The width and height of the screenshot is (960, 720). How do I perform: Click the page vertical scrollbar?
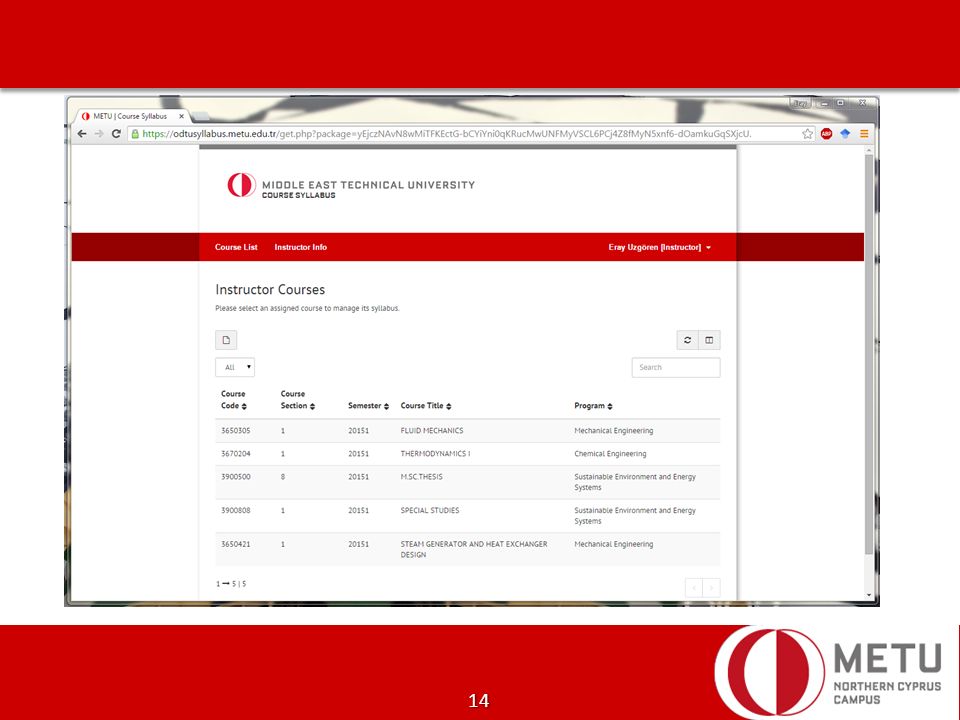click(x=869, y=355)
